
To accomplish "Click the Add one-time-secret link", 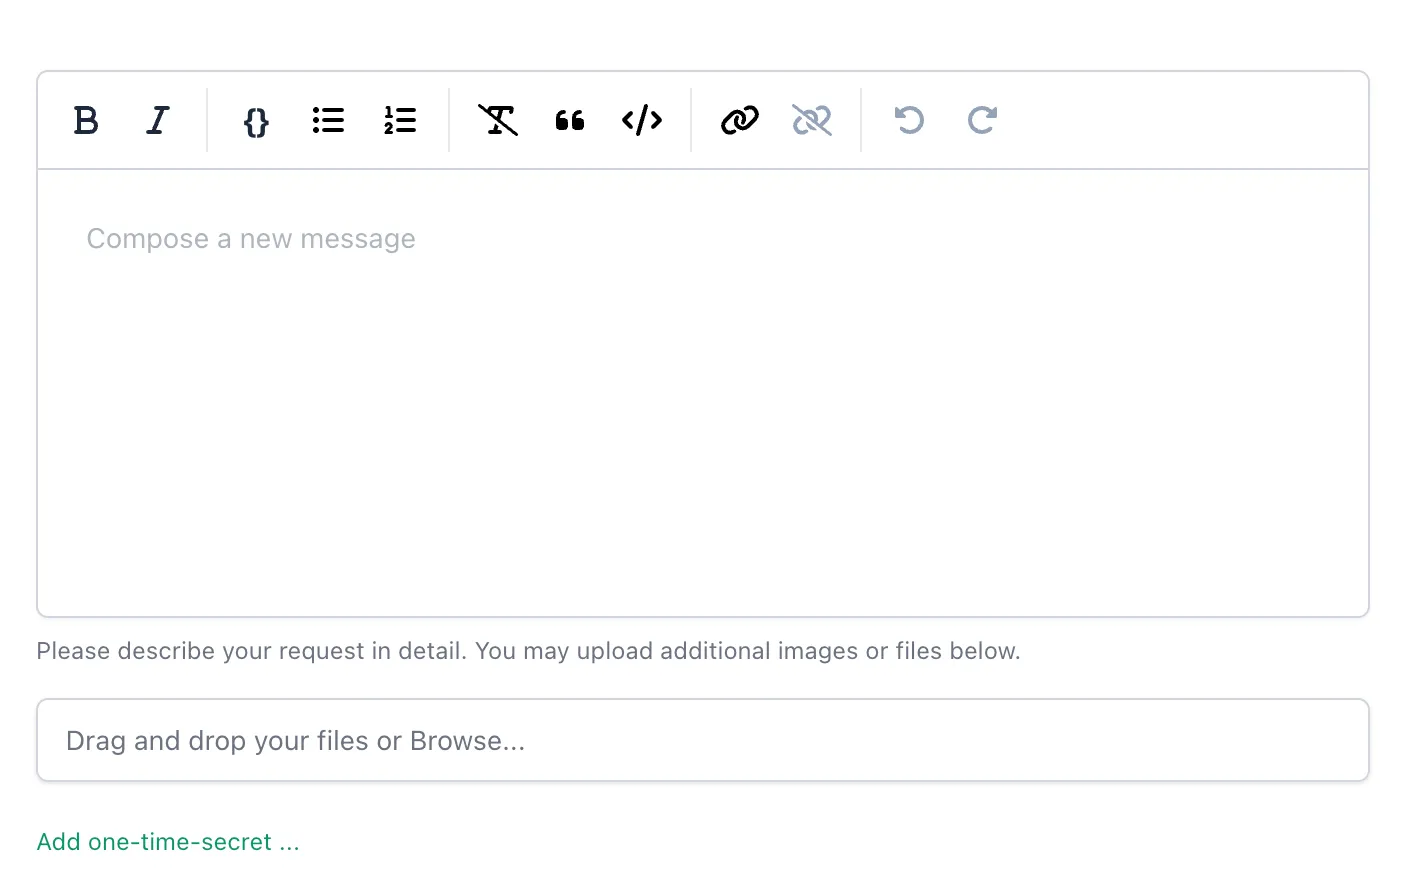I will click(x=168, y=841).
